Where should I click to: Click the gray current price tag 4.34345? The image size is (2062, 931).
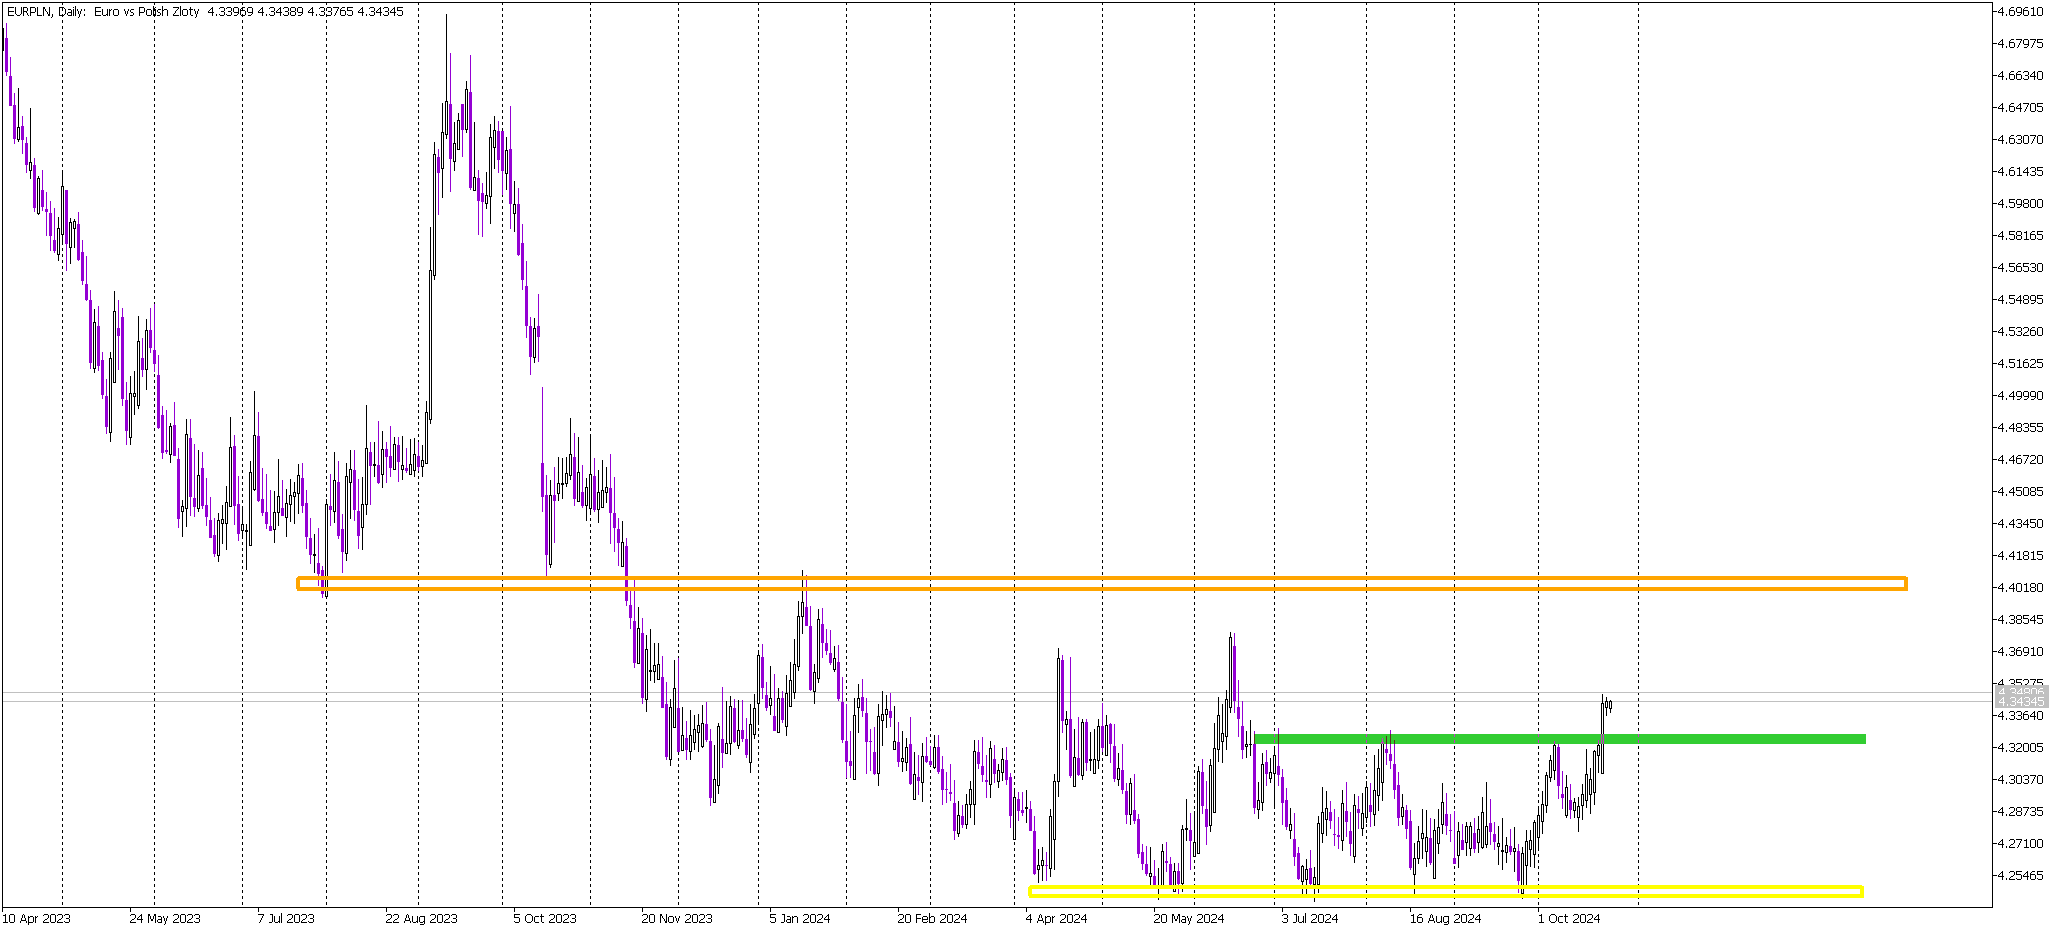[x=2021, y=702]
